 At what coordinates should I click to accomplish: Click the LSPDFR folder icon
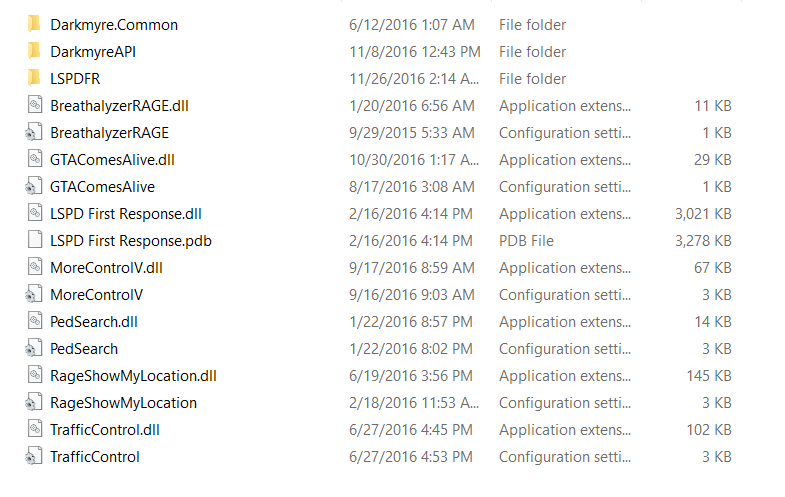(34, 78)
